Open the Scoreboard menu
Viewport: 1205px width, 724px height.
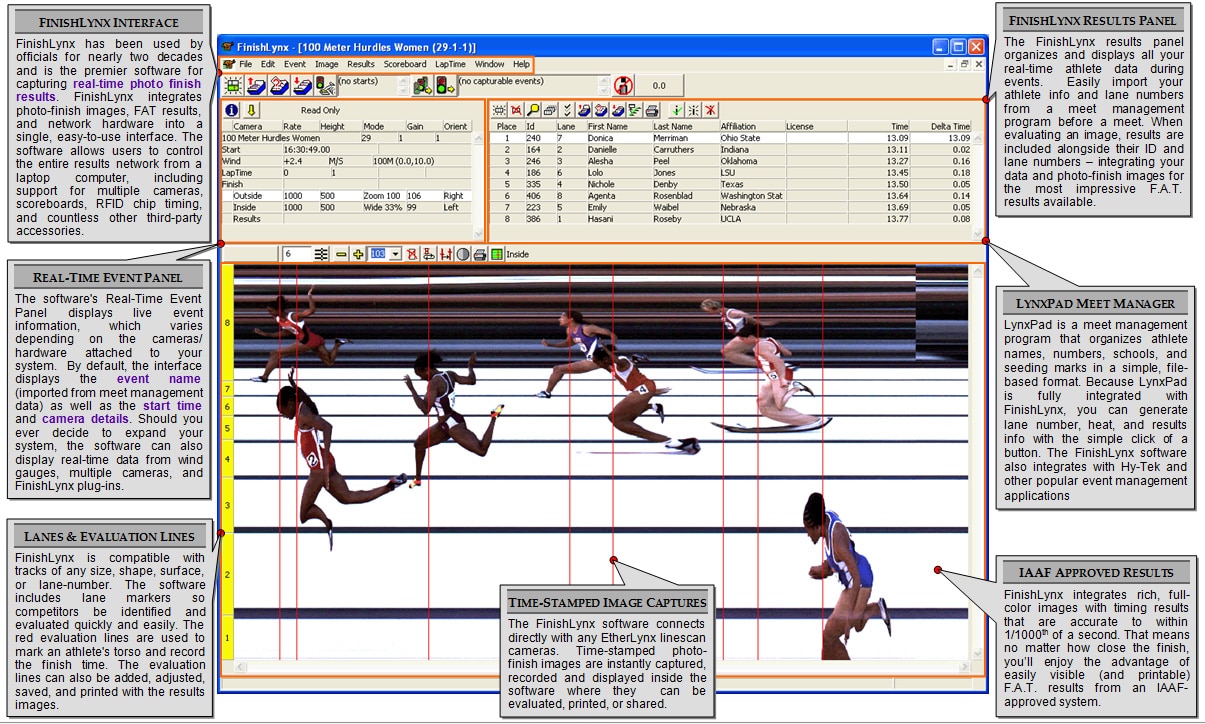pos(405,64)
